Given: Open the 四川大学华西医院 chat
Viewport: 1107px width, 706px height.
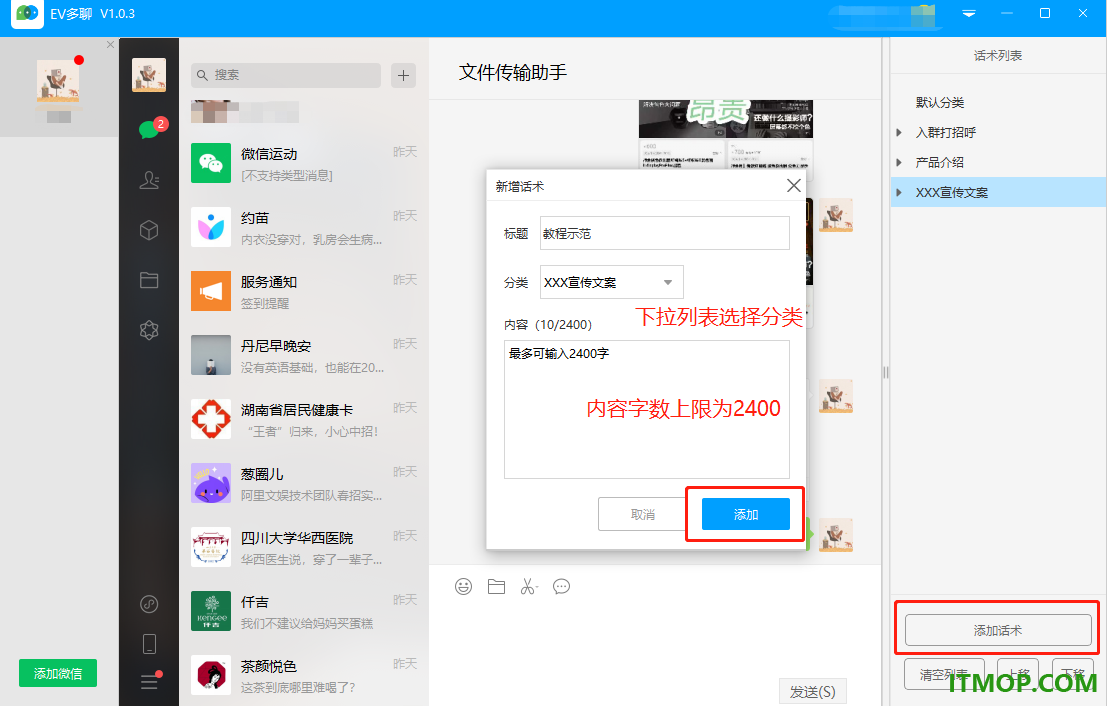Looking at the screenshot, I should click(304, 548).
